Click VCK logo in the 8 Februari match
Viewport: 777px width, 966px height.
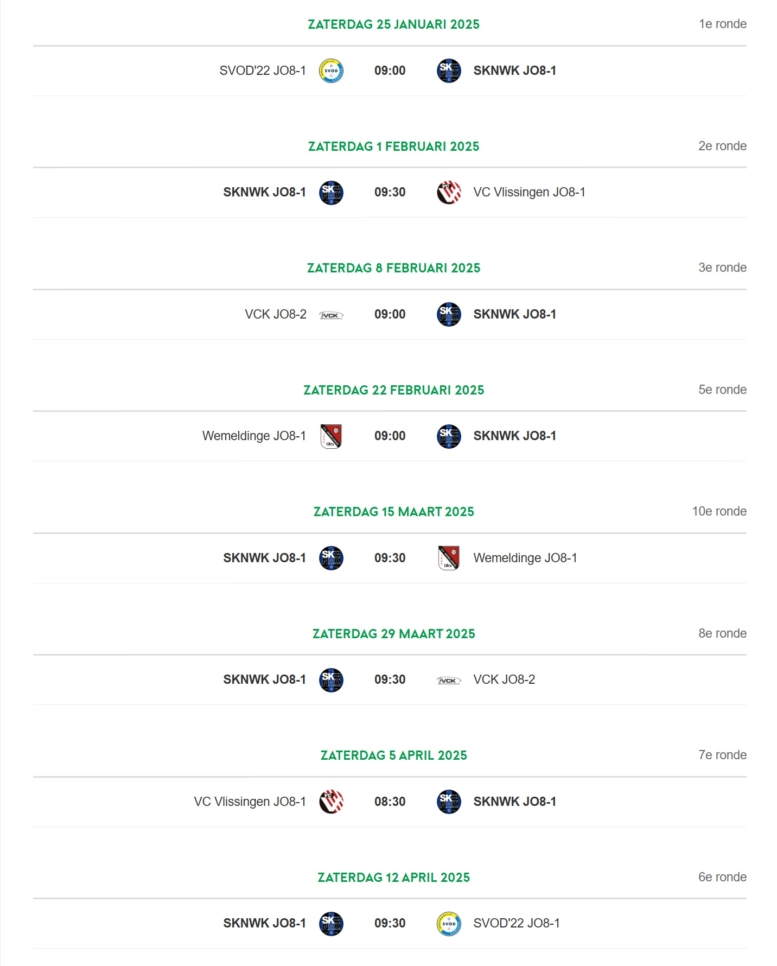pyautogui.click(x=331, y=315)
